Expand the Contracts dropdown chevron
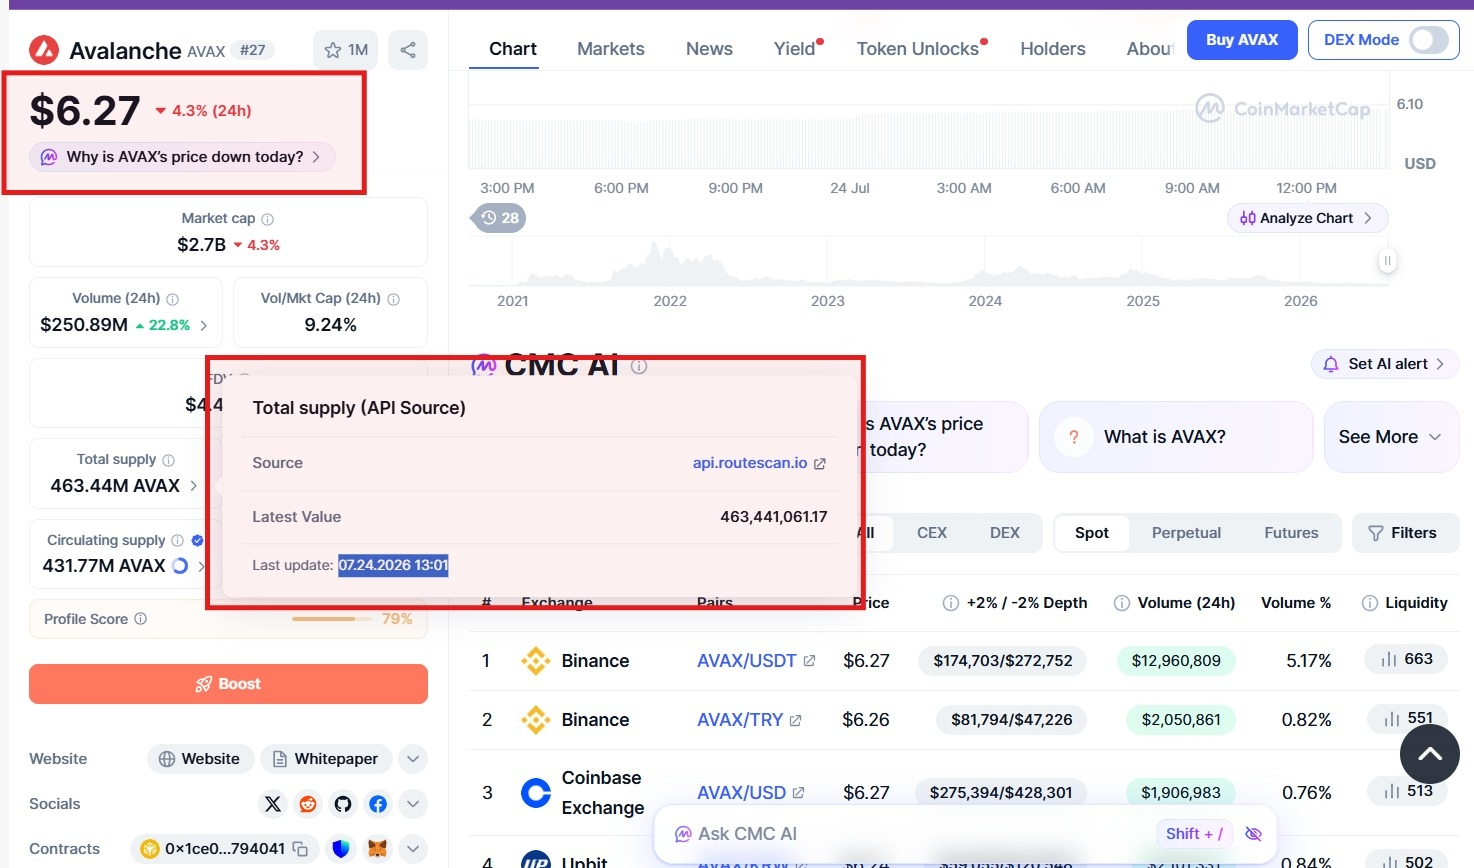The image size is (1474, 868). pyautogui.click(x=413, y=849)
